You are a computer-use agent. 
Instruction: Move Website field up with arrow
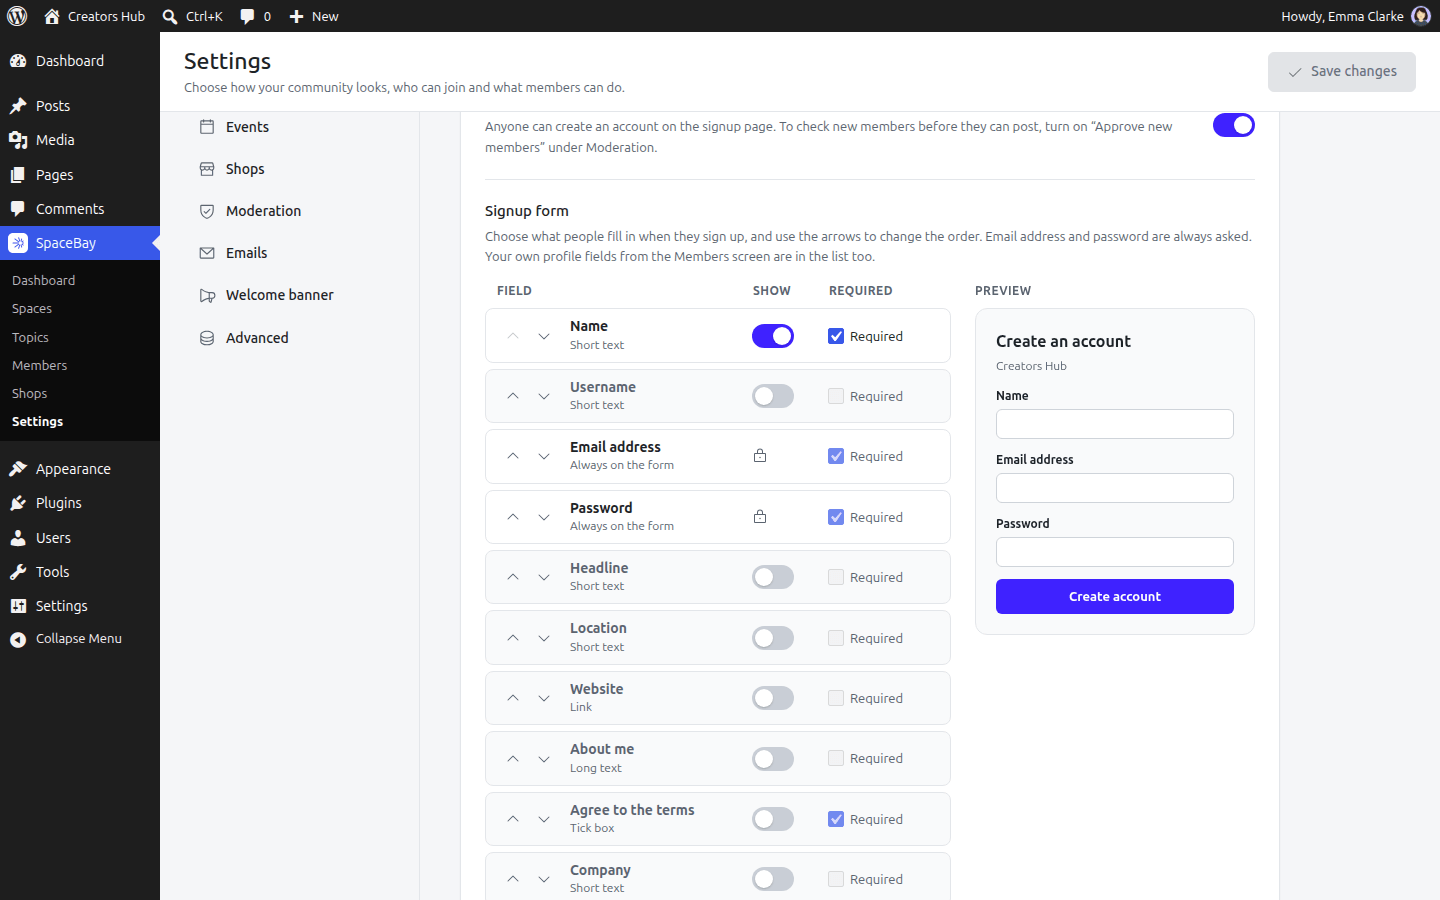(x=513, y=698)
